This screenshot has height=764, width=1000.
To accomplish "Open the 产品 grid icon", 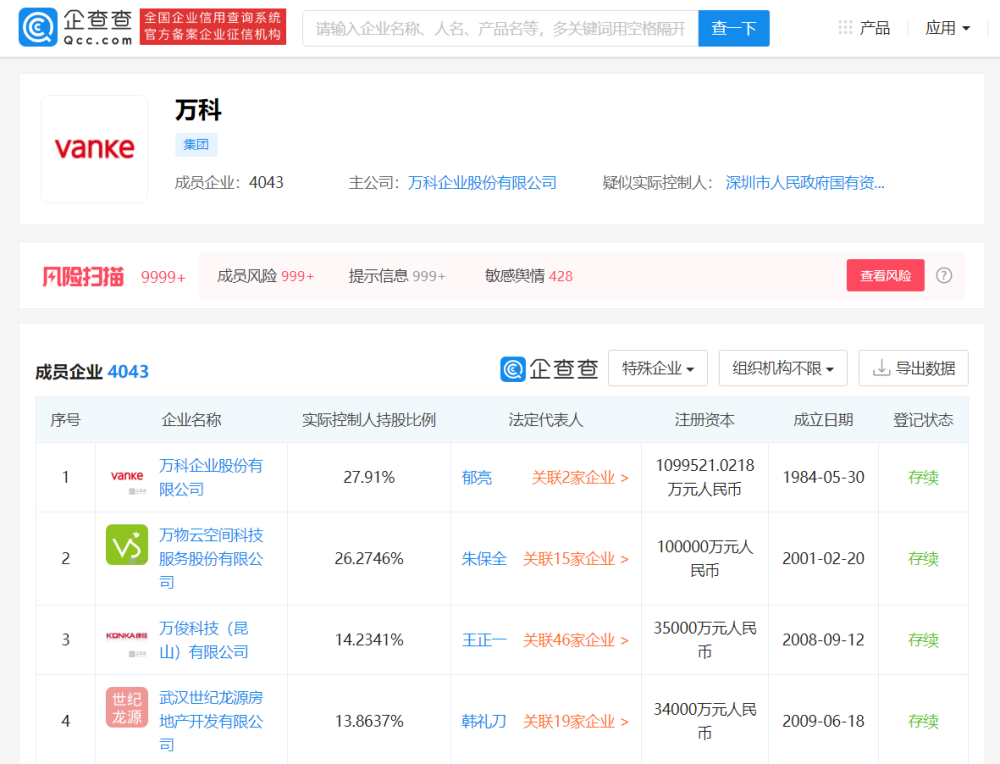I will click(x=845, y=27).
